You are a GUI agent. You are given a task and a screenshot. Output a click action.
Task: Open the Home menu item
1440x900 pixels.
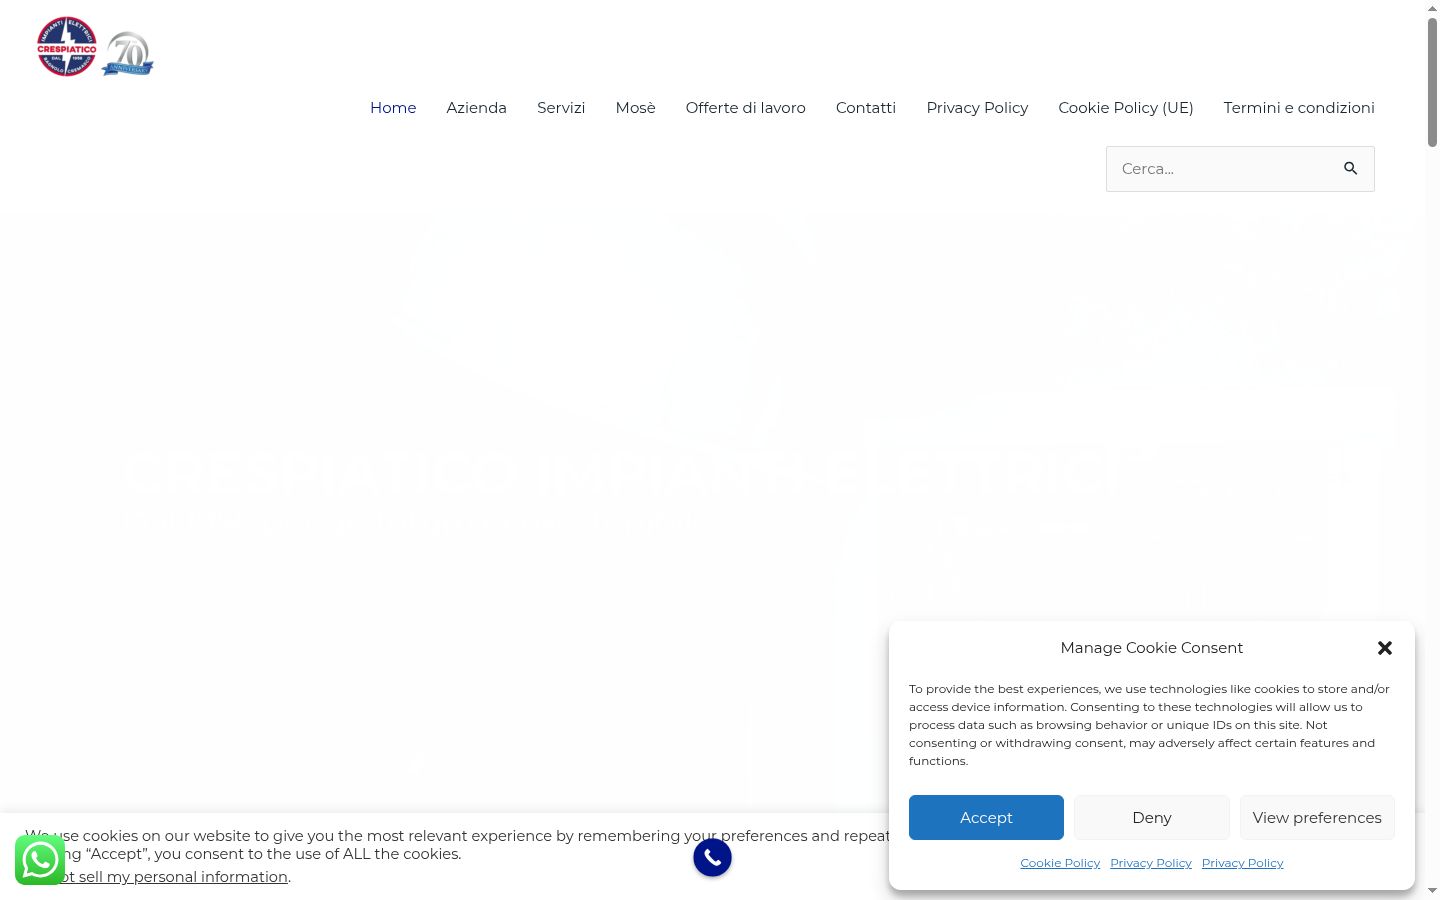(x=393, y=107)
